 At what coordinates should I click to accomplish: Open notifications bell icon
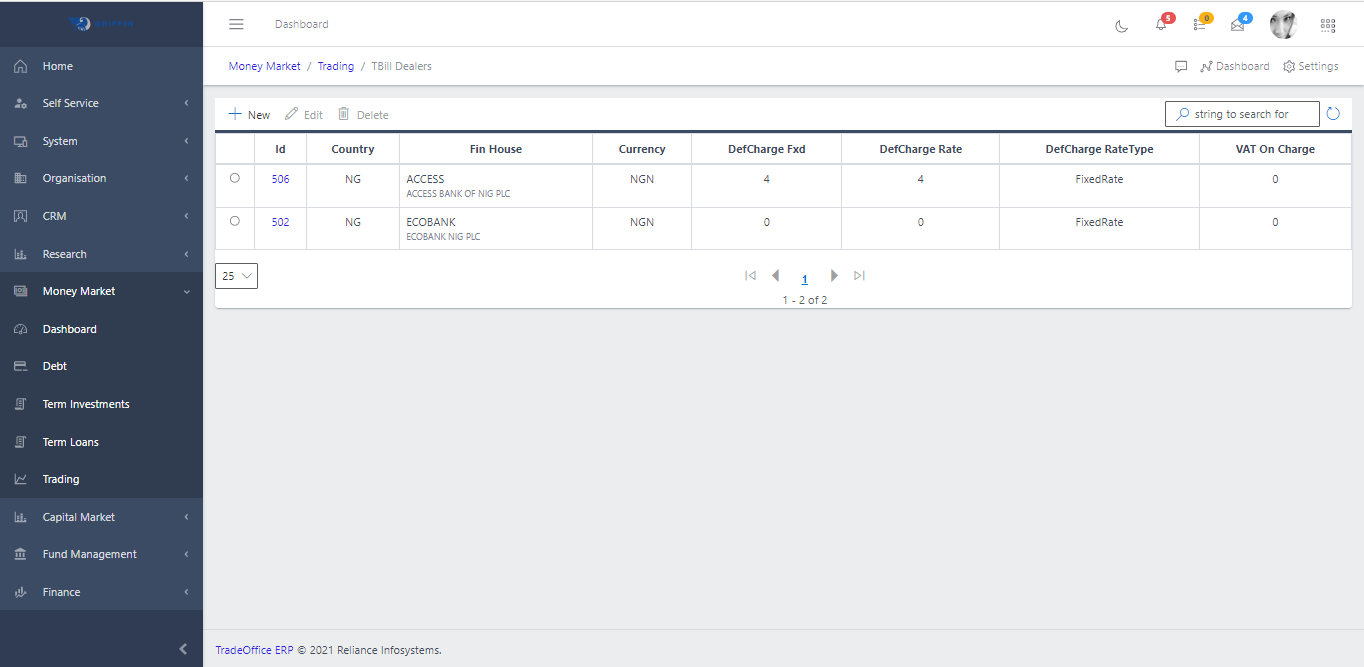[1161, 25]
